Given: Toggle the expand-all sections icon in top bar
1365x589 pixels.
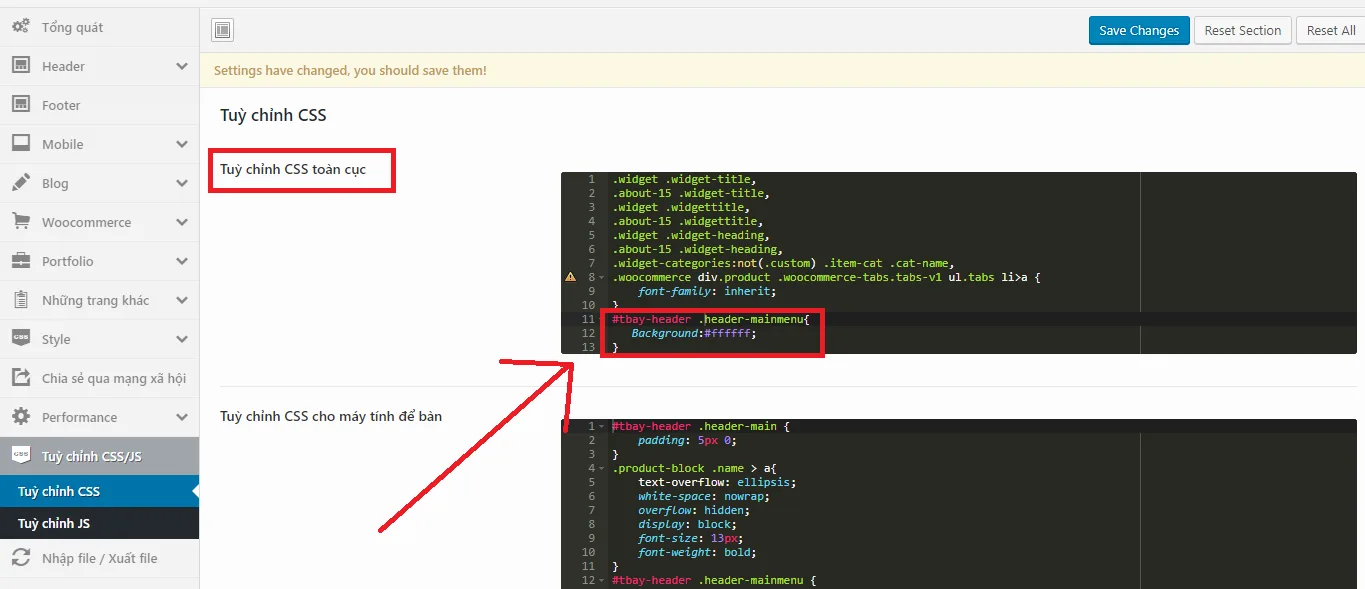Looking at the screenshot, I should pos(222,31).
